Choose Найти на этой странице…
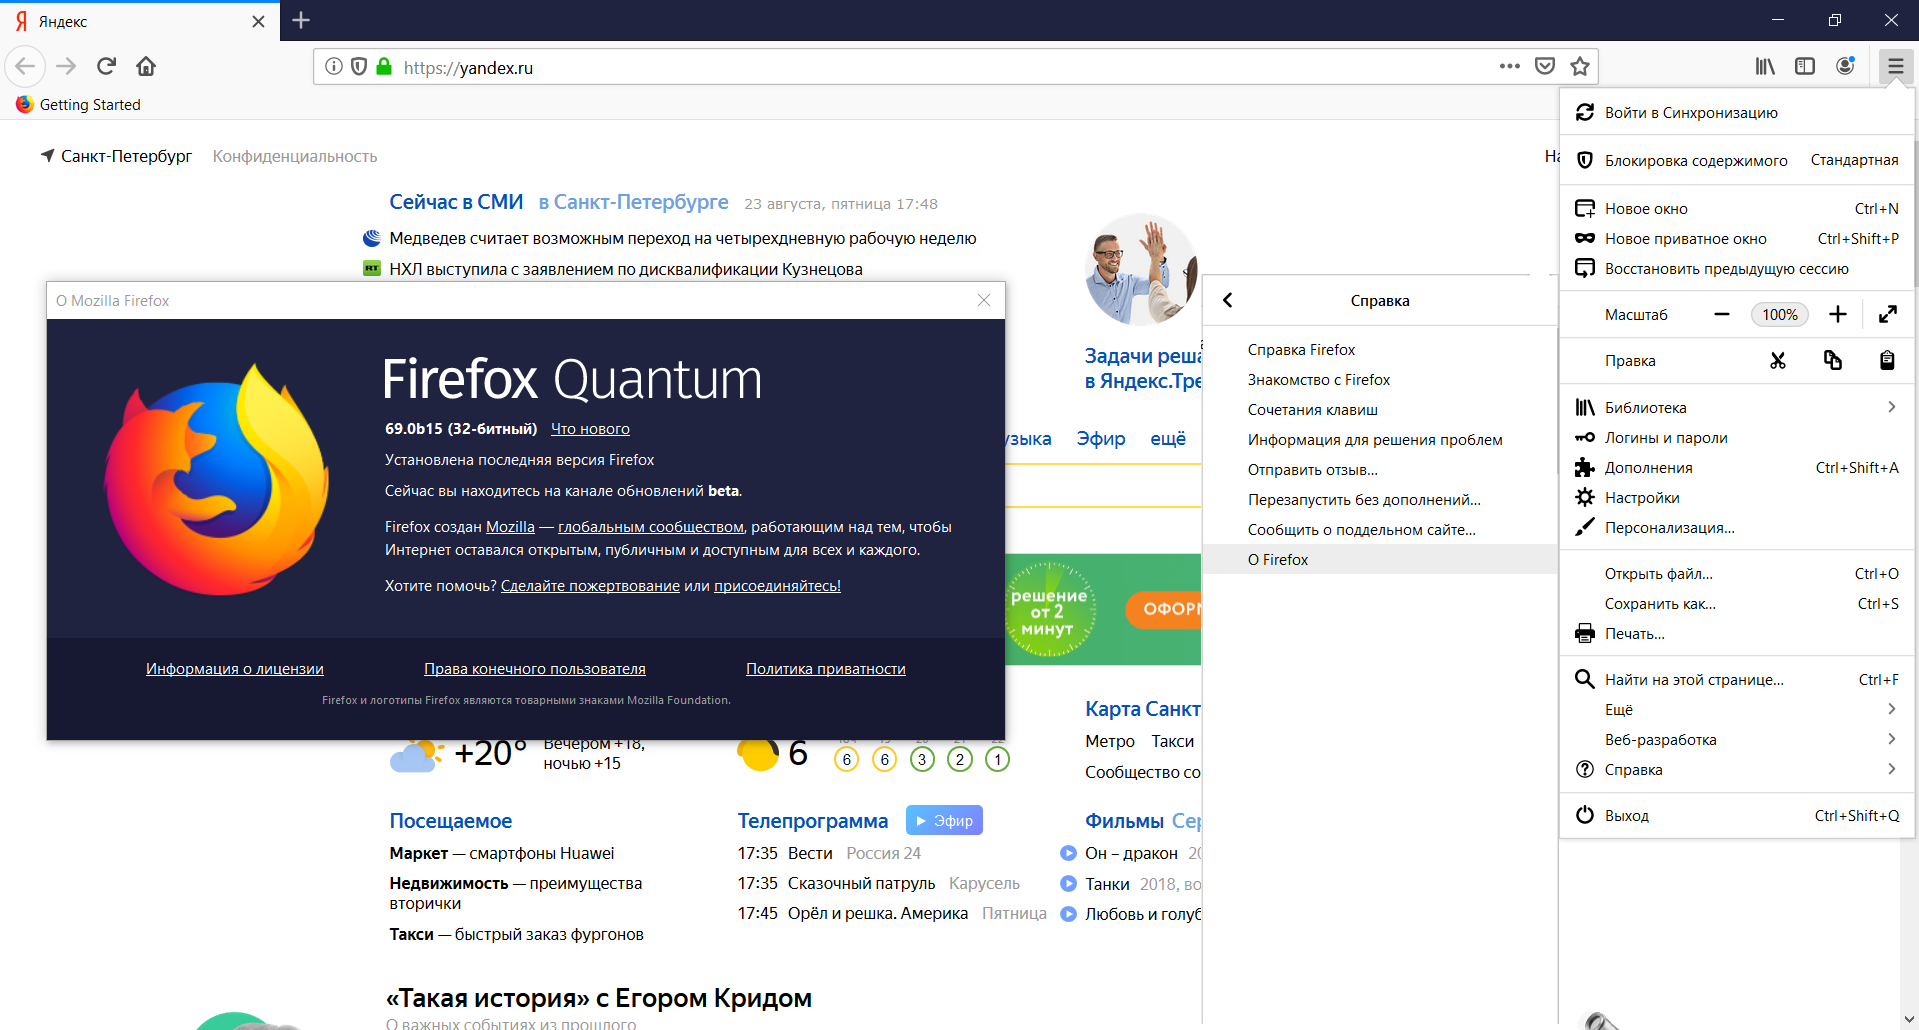Viewport: 1919px width, 1030px height. point(1737,680)
